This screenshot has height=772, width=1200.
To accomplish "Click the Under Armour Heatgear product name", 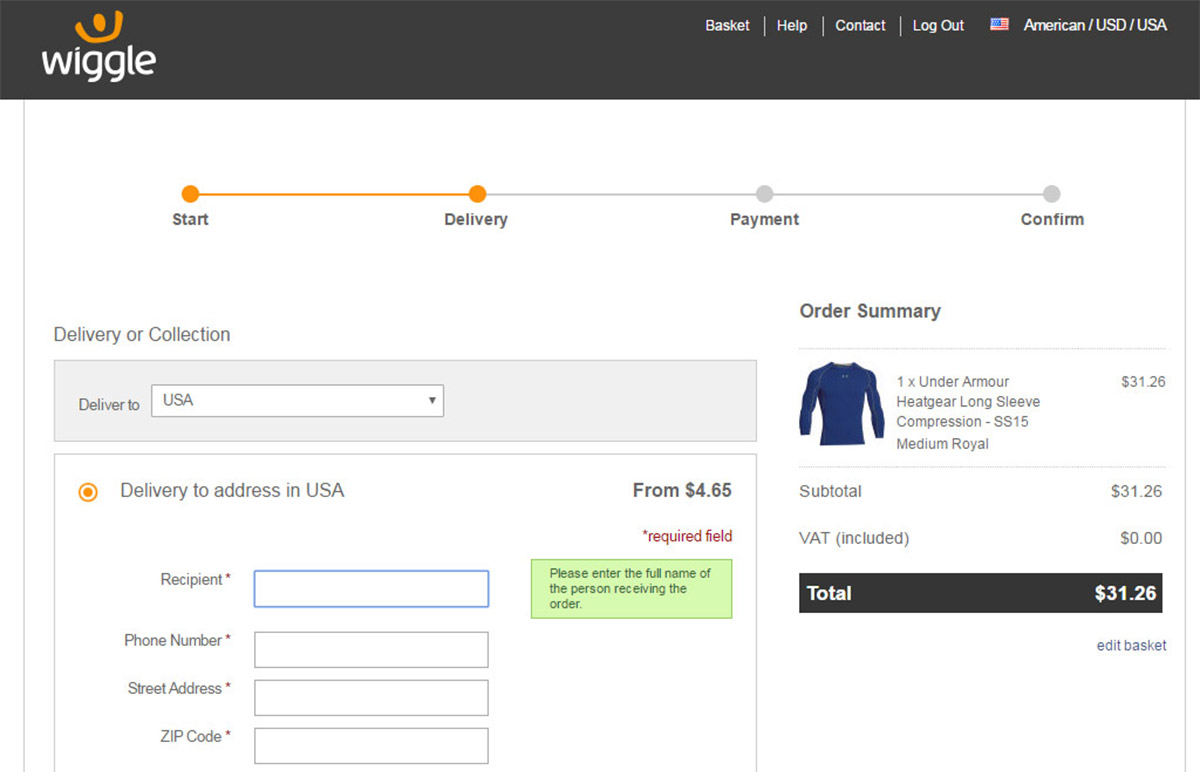I will point(967,402).
